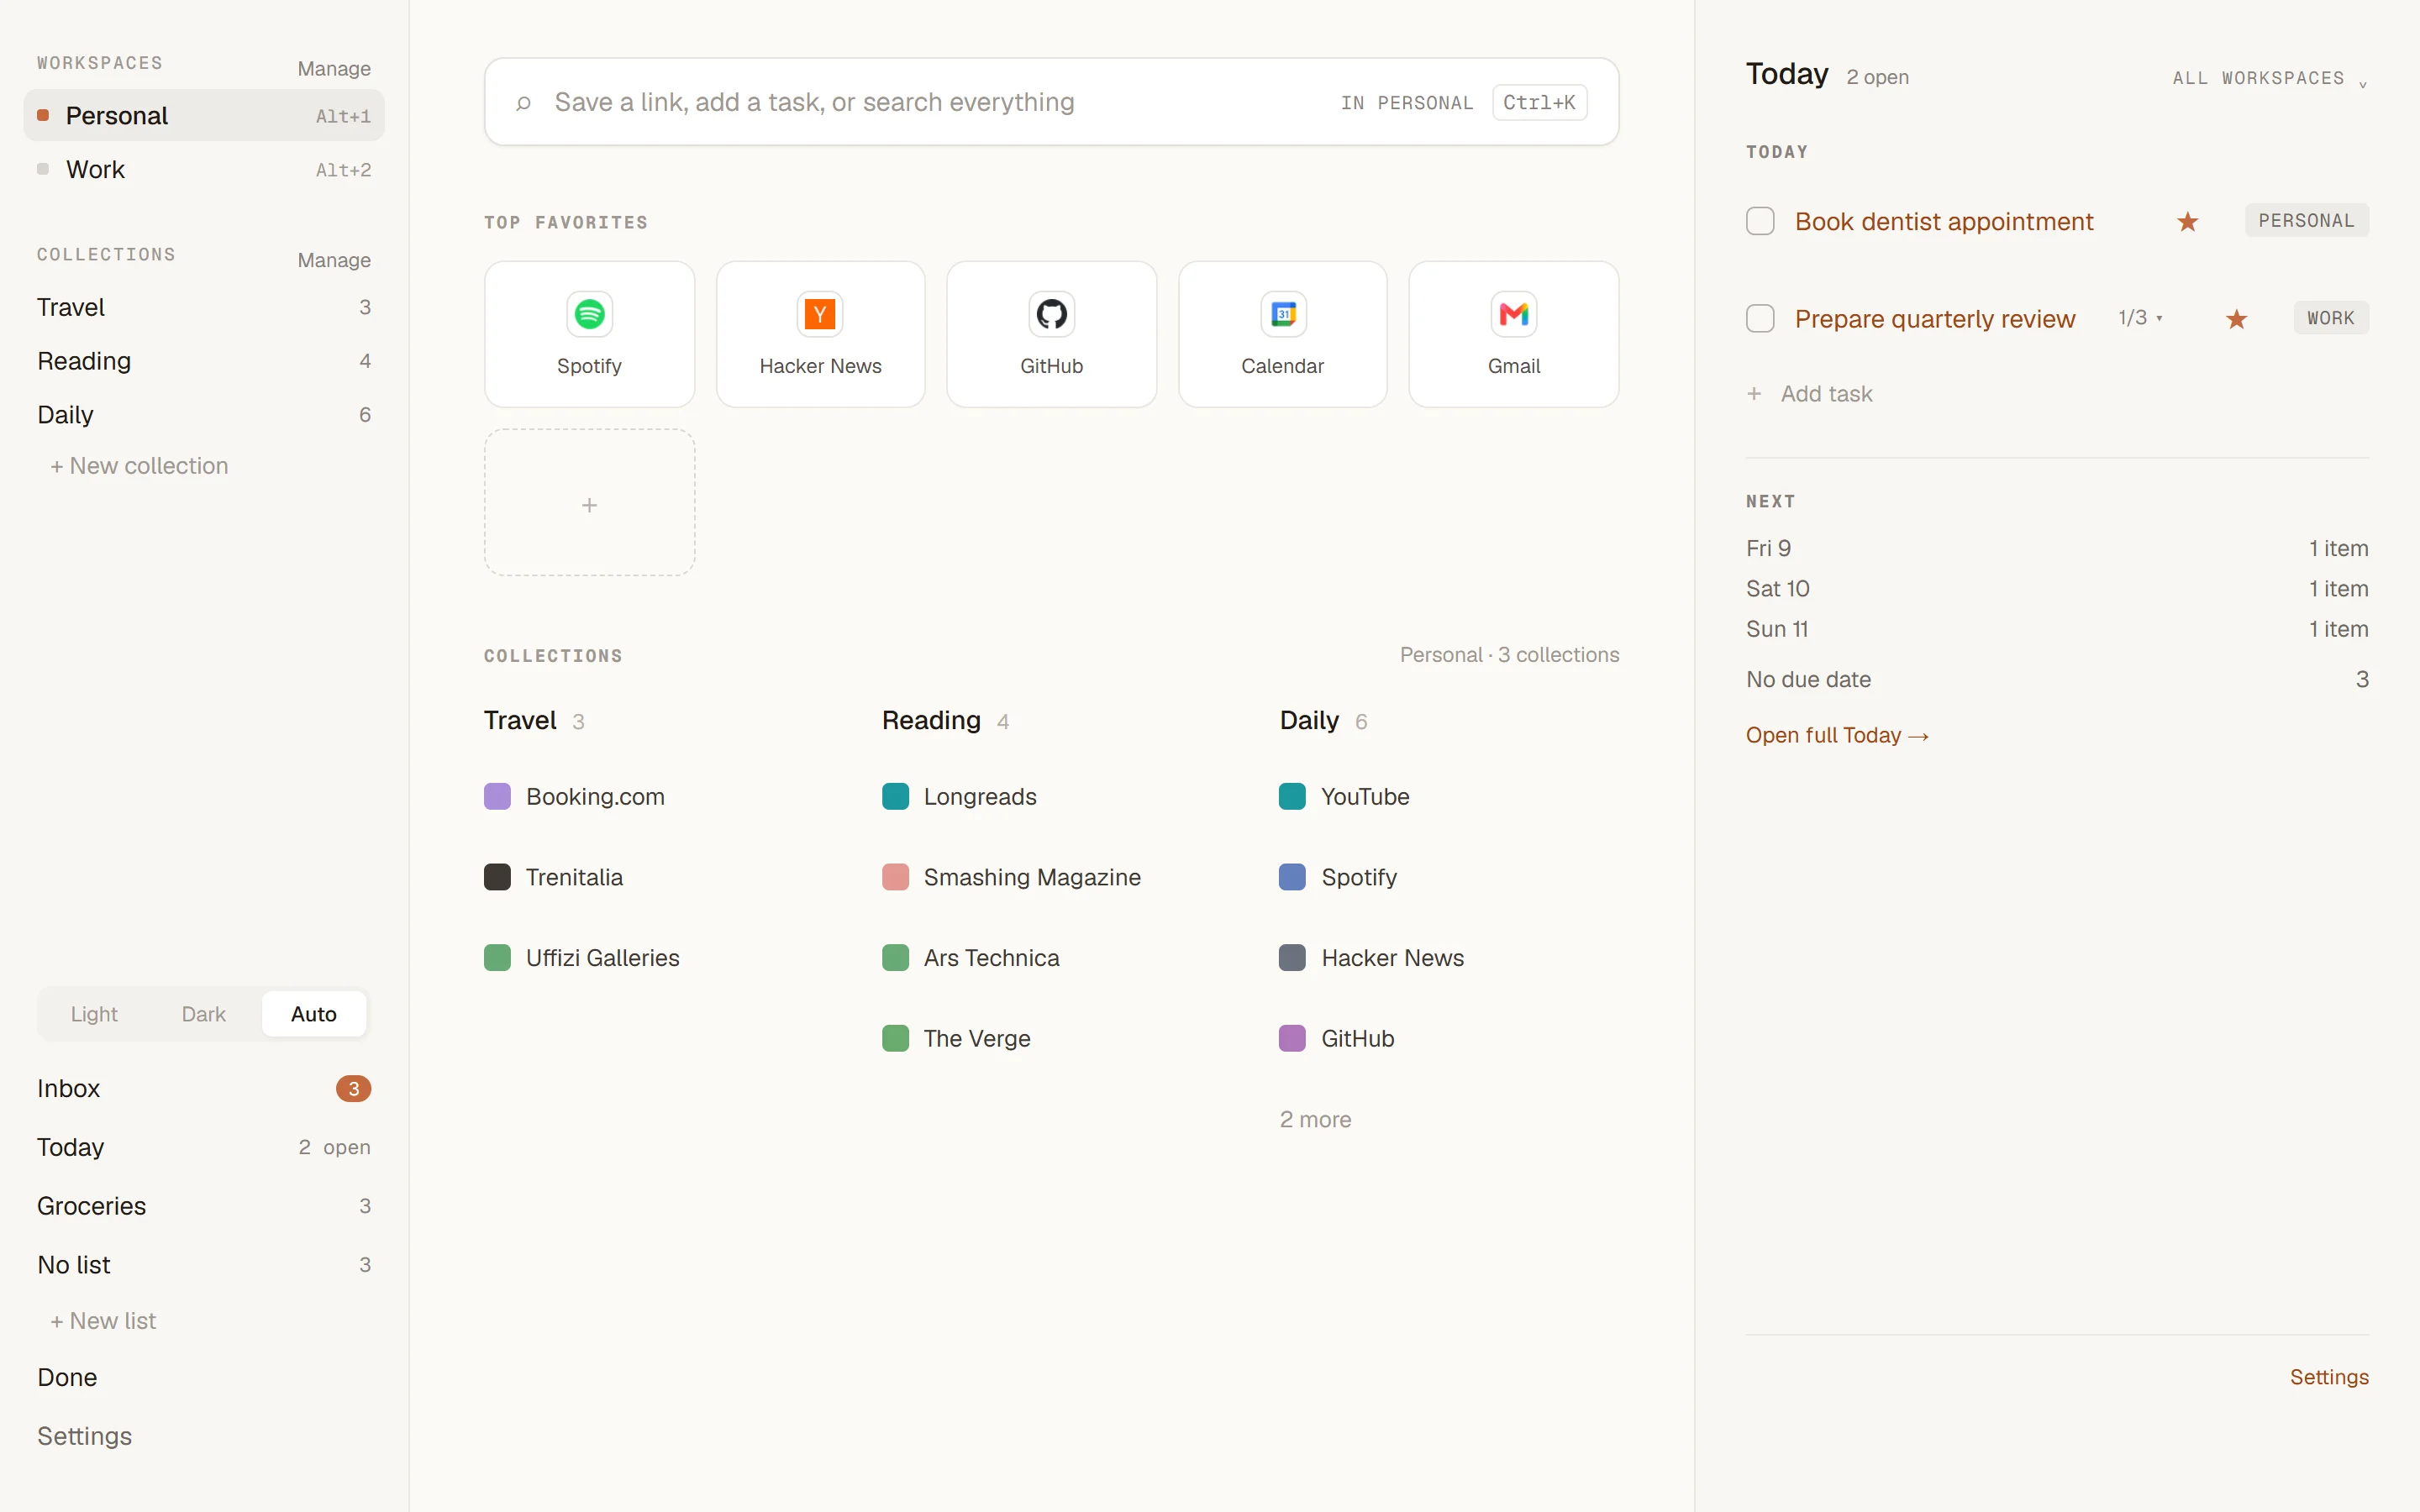Switch to the Work workspace
This screenshot has height=1512, width=2420.
204,170
